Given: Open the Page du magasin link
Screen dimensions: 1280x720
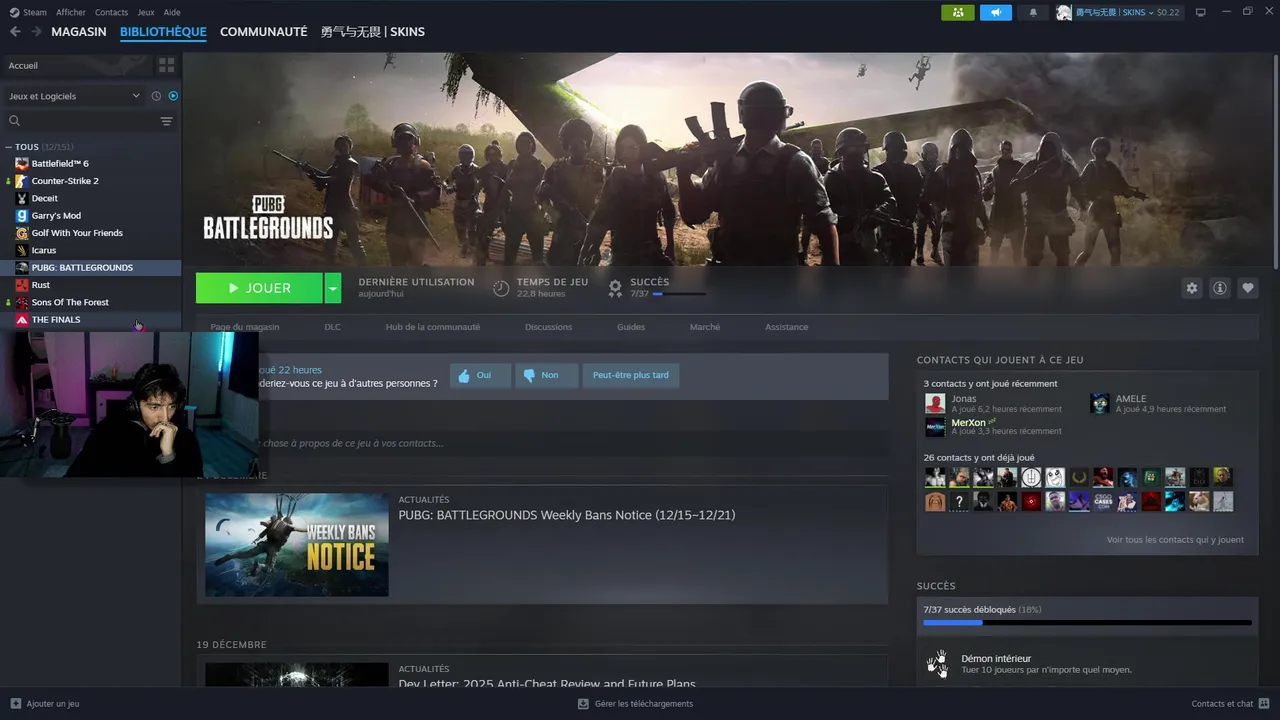Looking at the screenshot, I should pos(245,327).
